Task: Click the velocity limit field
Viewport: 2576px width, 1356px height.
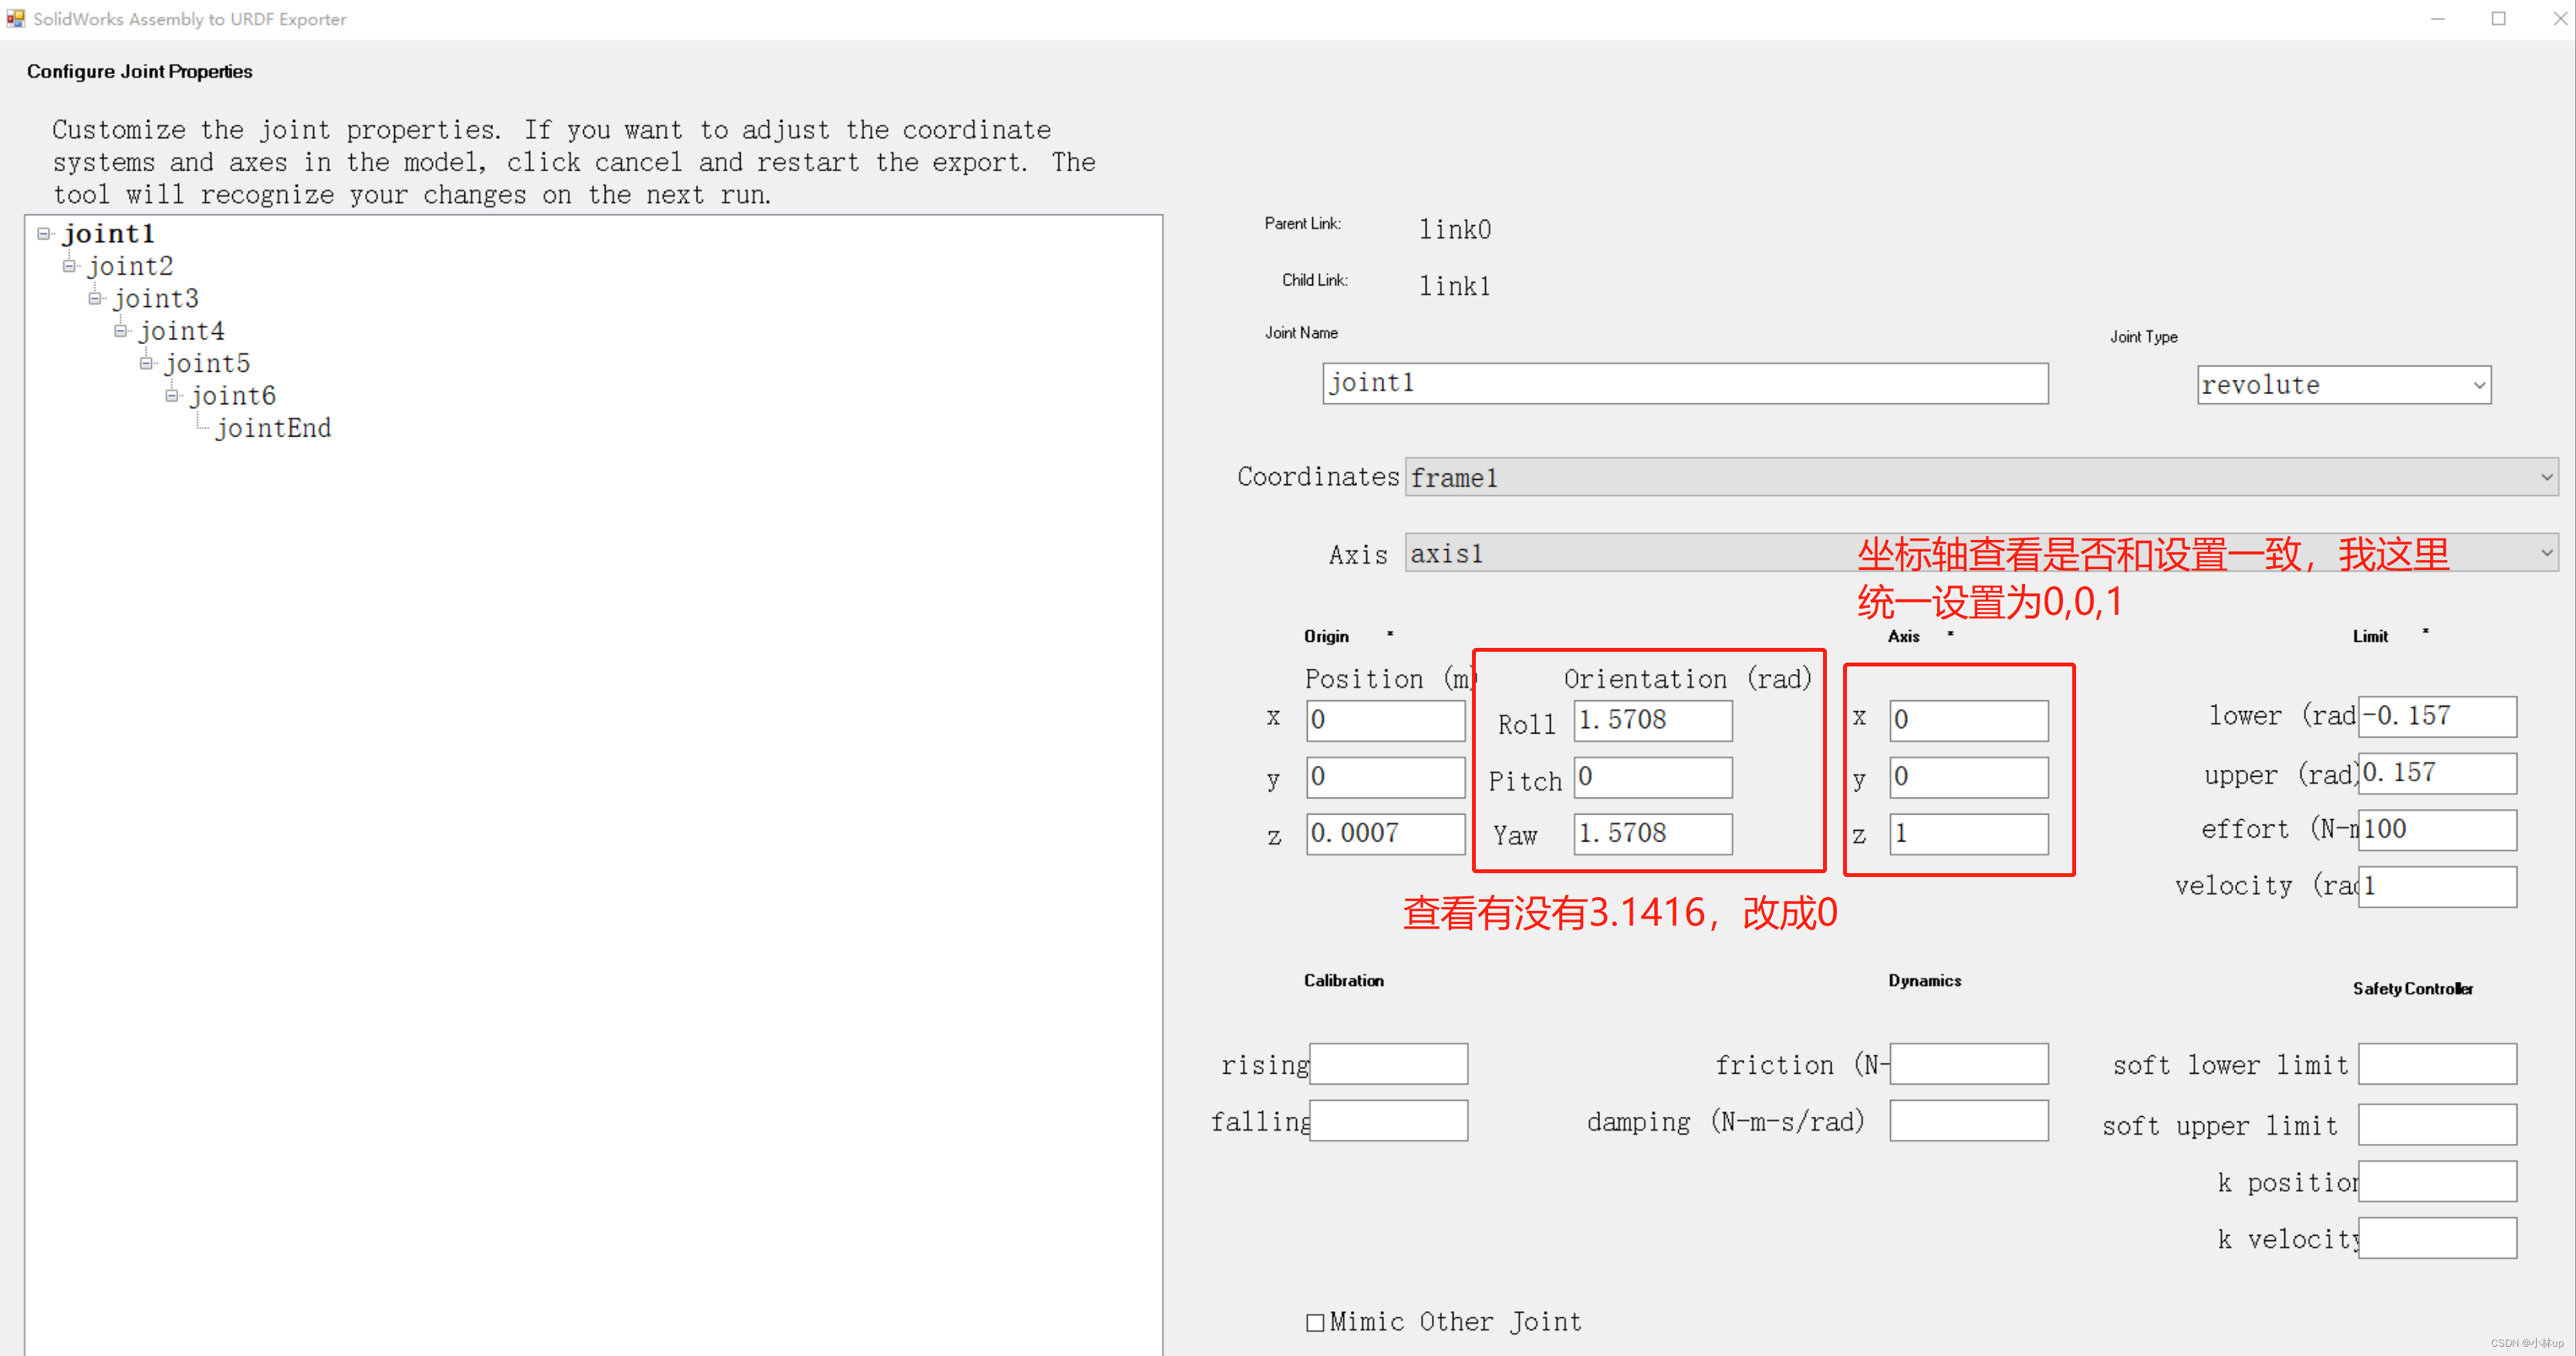Action: click(x=2437, y=886)
